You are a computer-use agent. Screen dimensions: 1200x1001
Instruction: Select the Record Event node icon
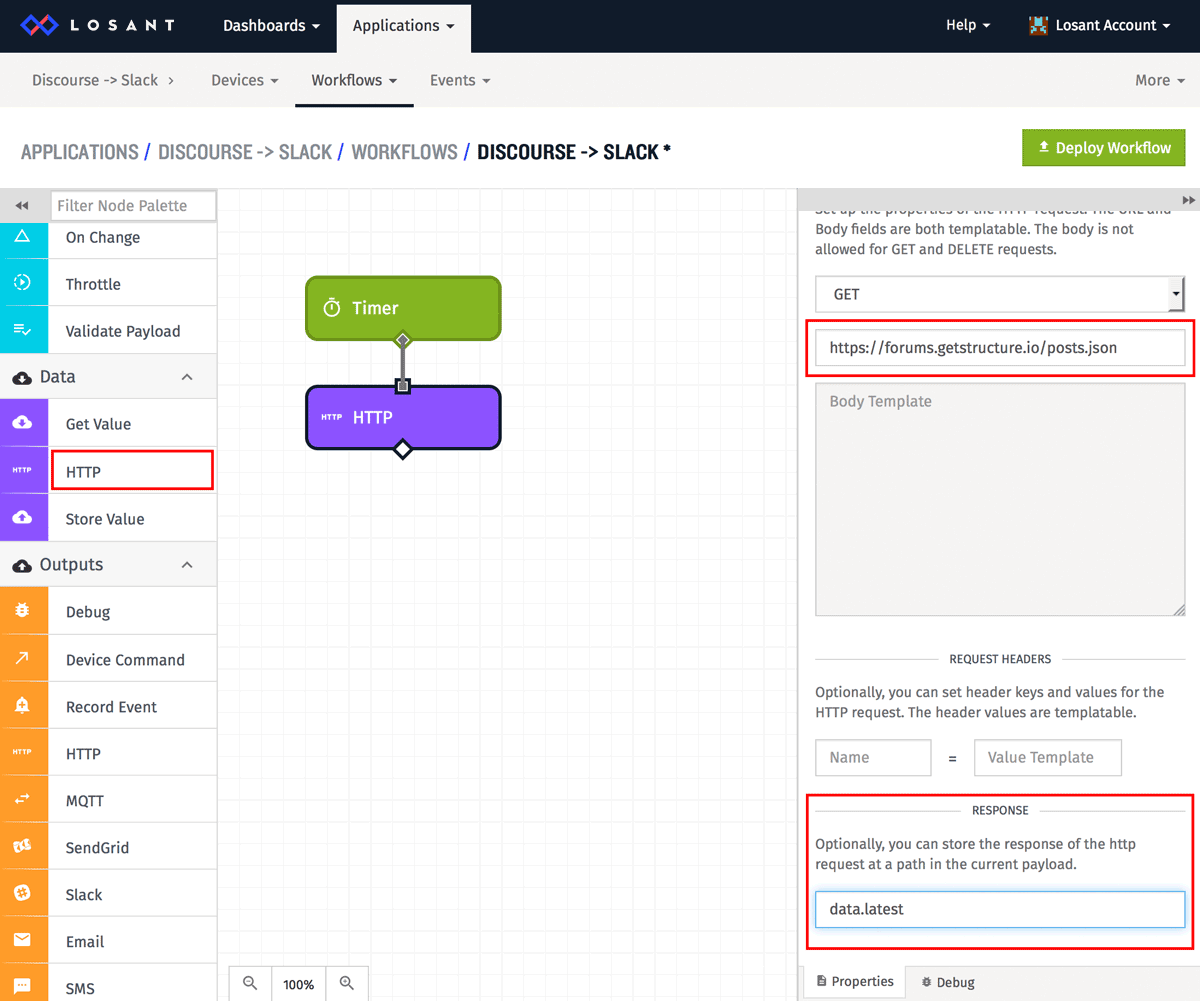23,705
